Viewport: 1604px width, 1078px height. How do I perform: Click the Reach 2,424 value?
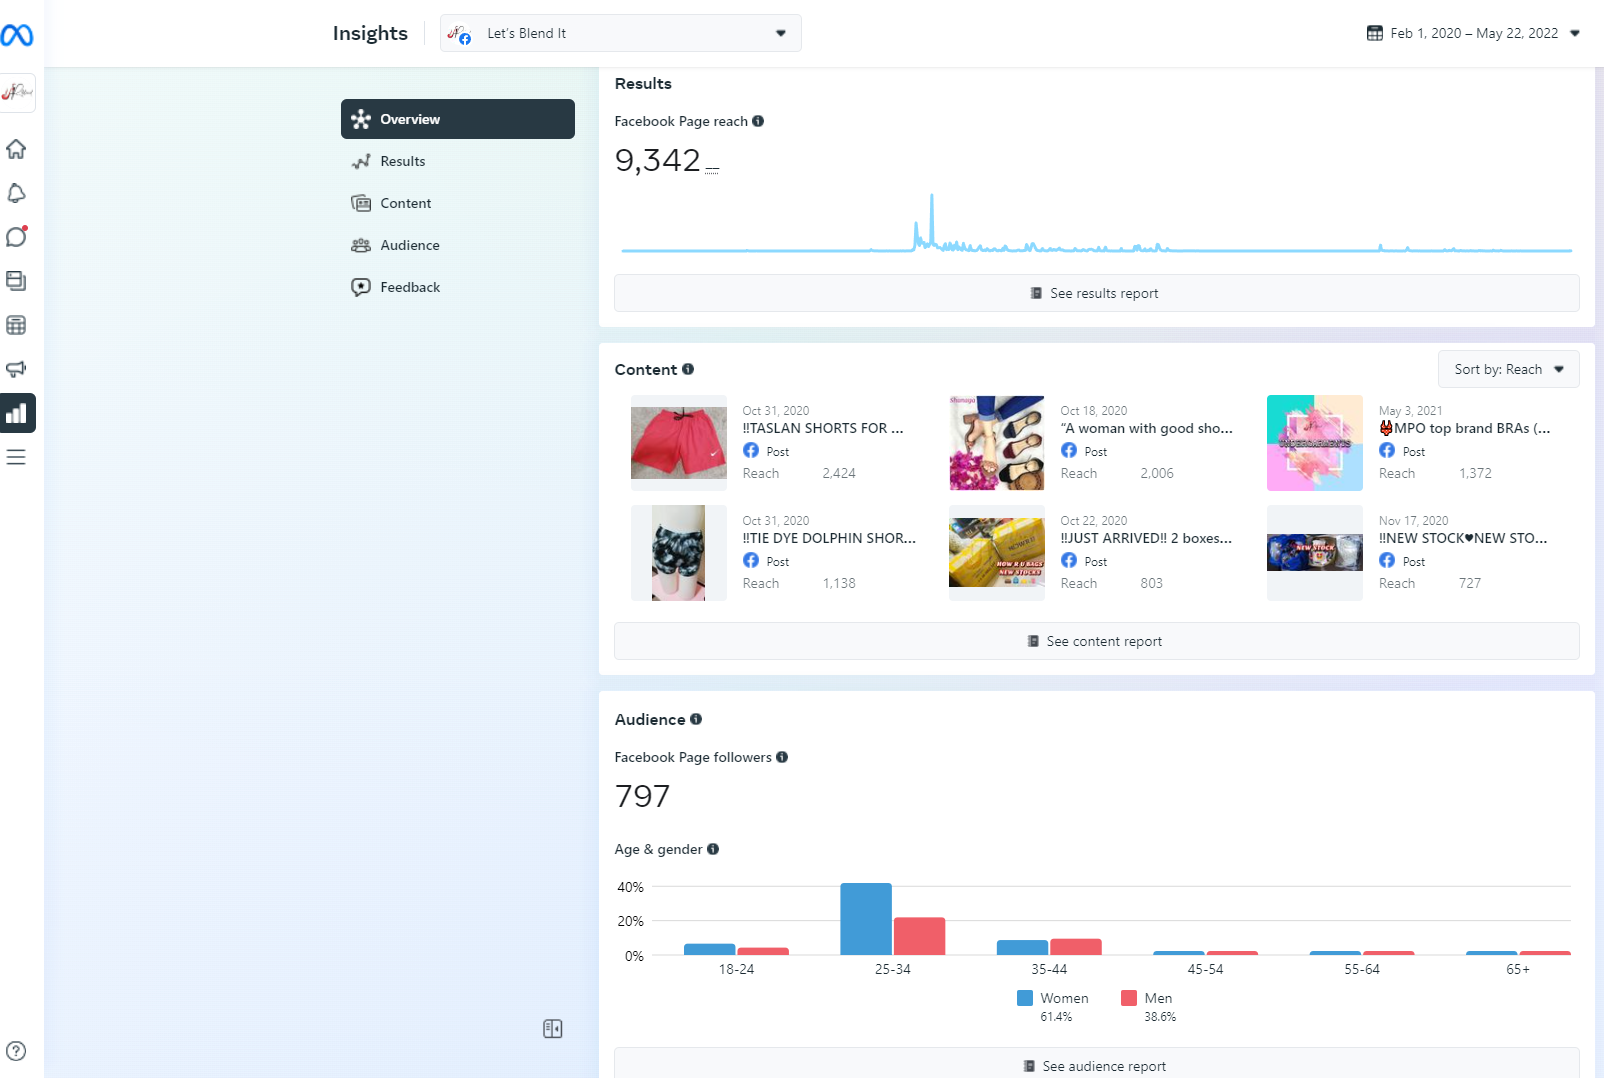pyautogui.click(x=839, y=473)
